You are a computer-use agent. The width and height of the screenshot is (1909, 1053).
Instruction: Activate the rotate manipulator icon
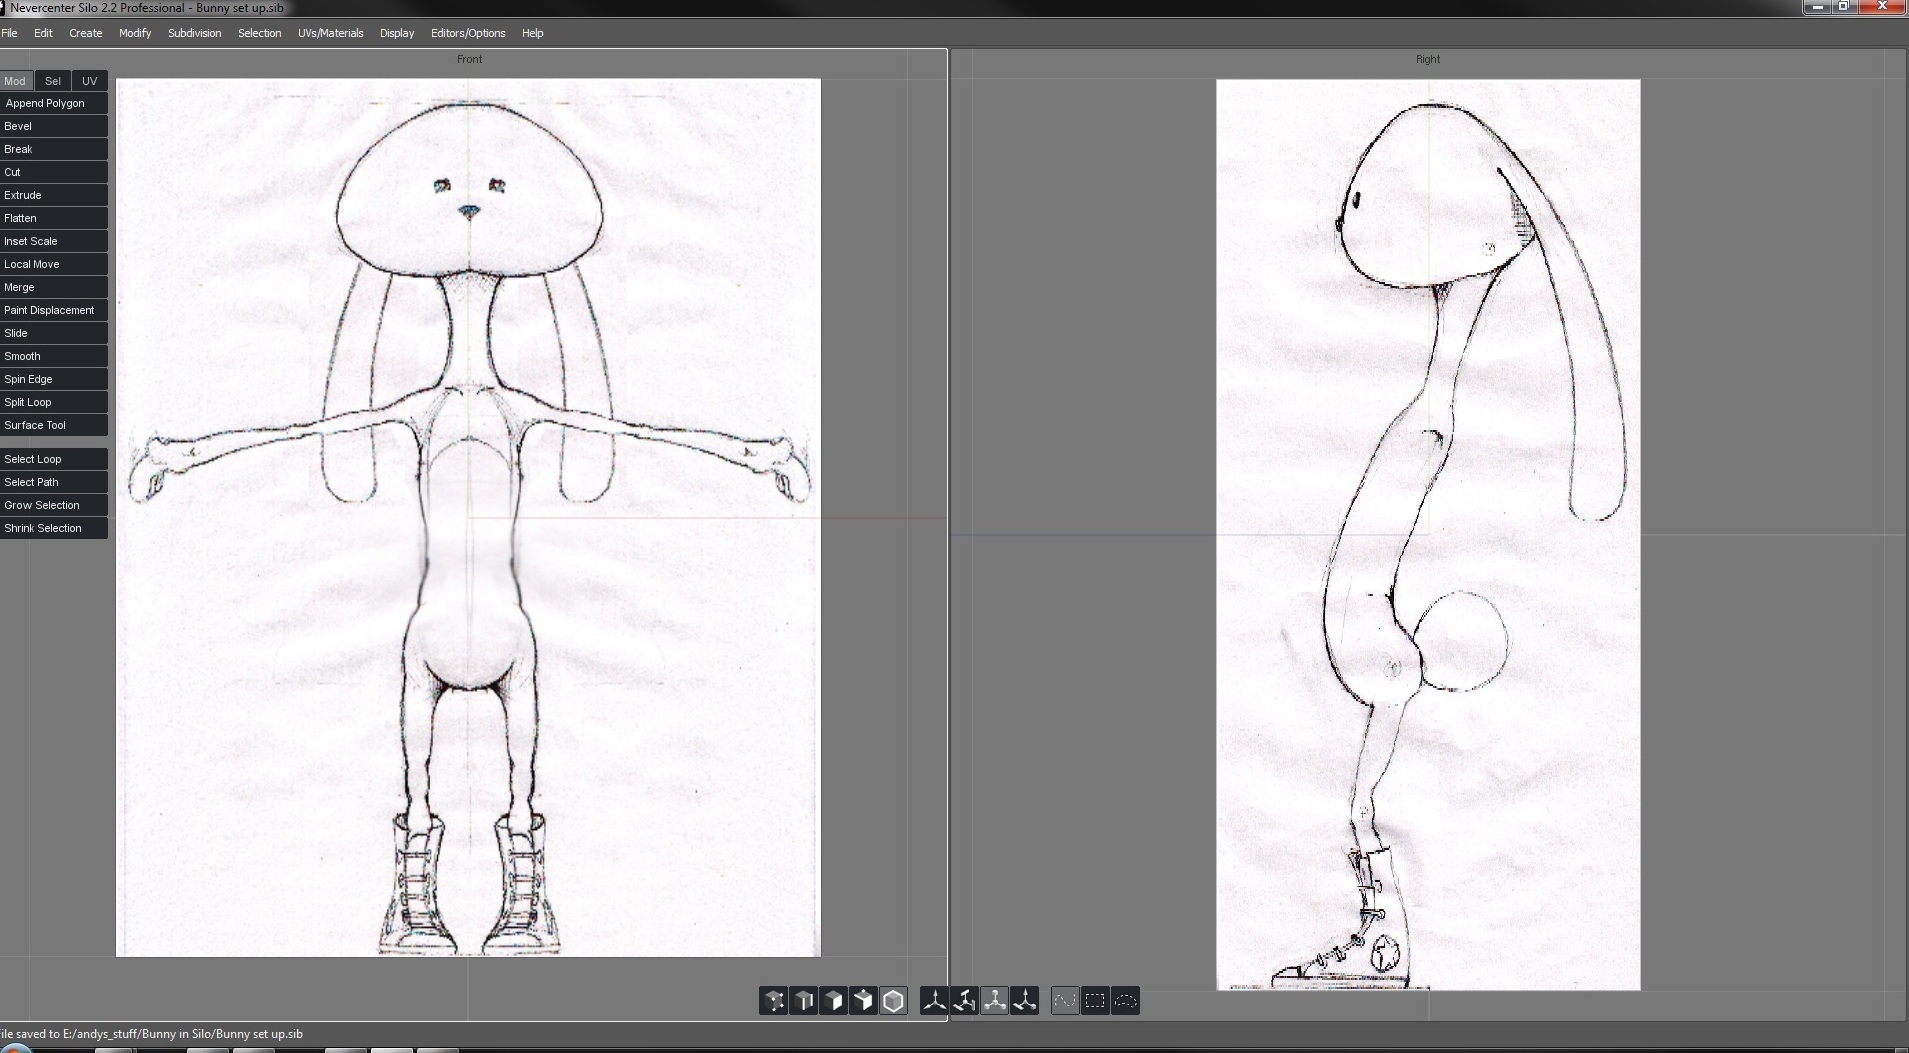(965, 1001)
